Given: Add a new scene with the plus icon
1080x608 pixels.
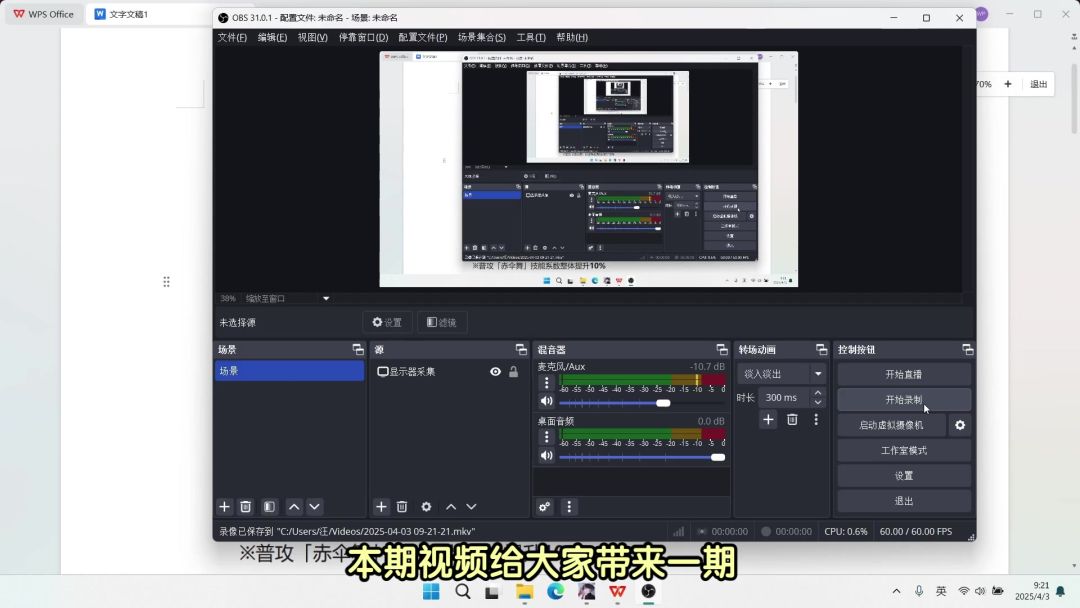Looking at the screenshot, I should pos(225,507).
